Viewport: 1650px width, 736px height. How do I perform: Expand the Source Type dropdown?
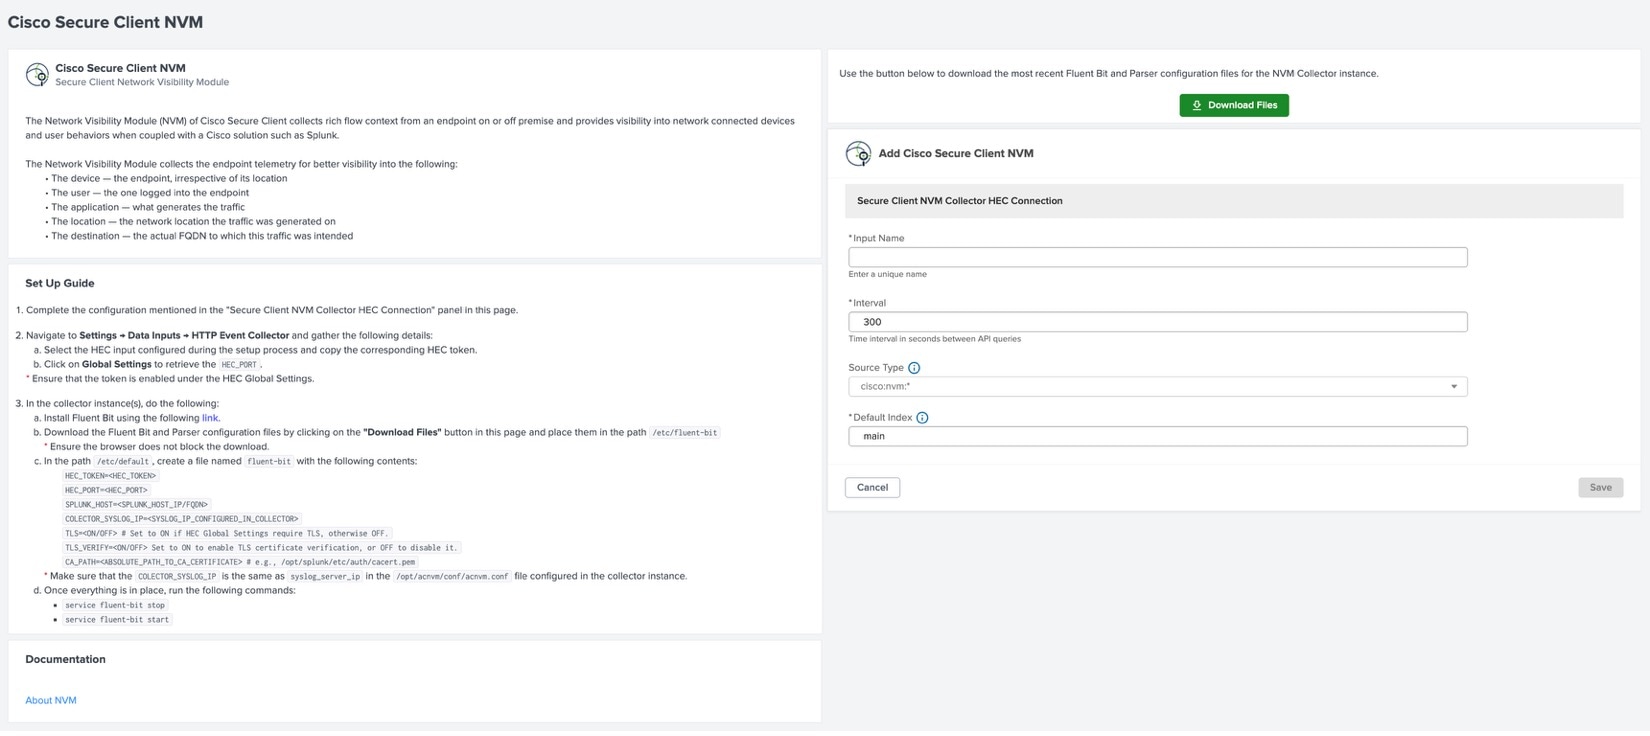[x=1157, y=387]
